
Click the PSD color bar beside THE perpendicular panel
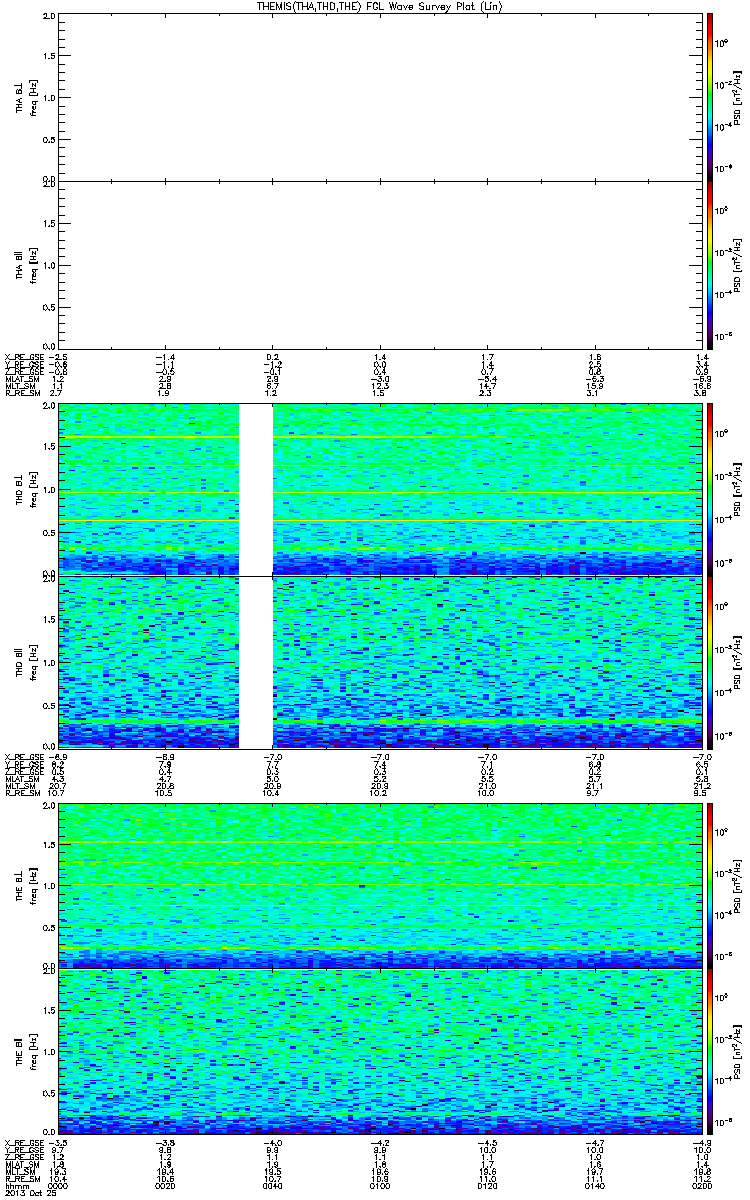click(710, 885)
